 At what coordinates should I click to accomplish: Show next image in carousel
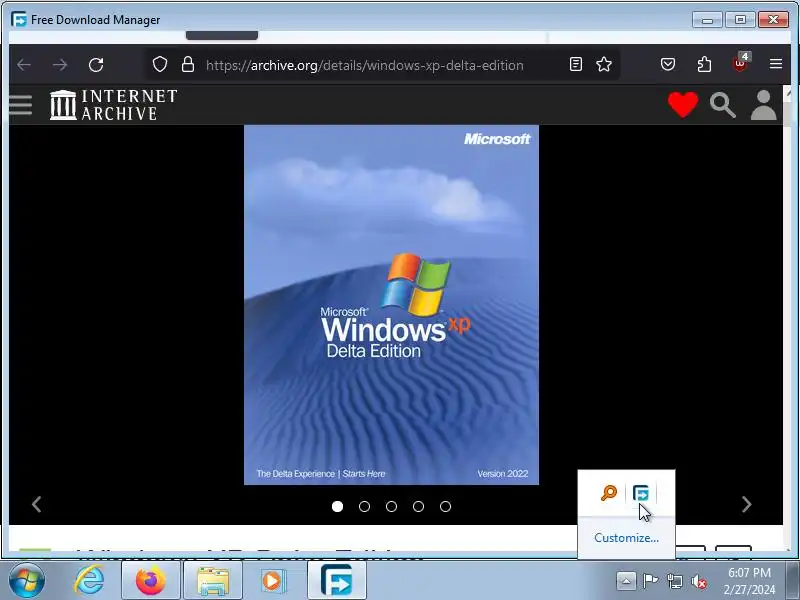tap(746, 504)
